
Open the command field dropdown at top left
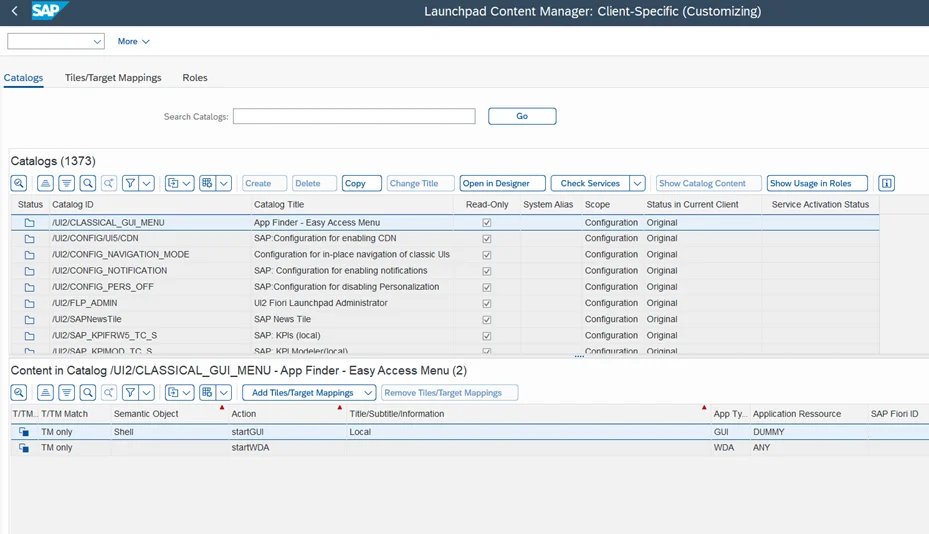coord(97,41)
